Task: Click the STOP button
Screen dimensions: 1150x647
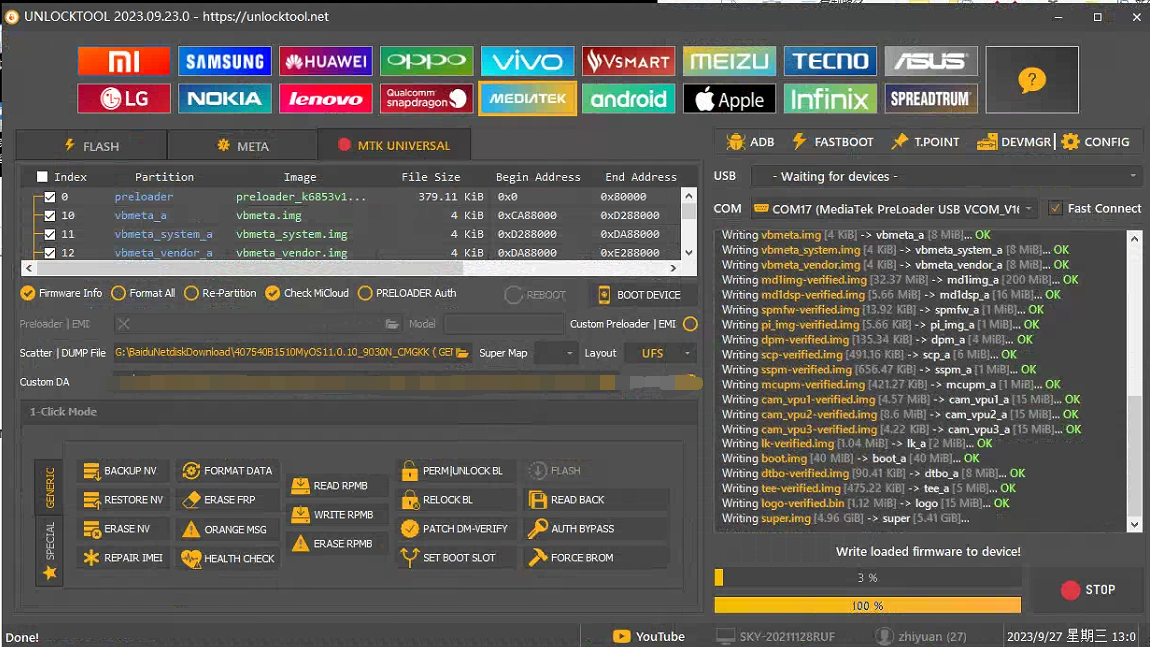Action: [x=1088, y=590]
